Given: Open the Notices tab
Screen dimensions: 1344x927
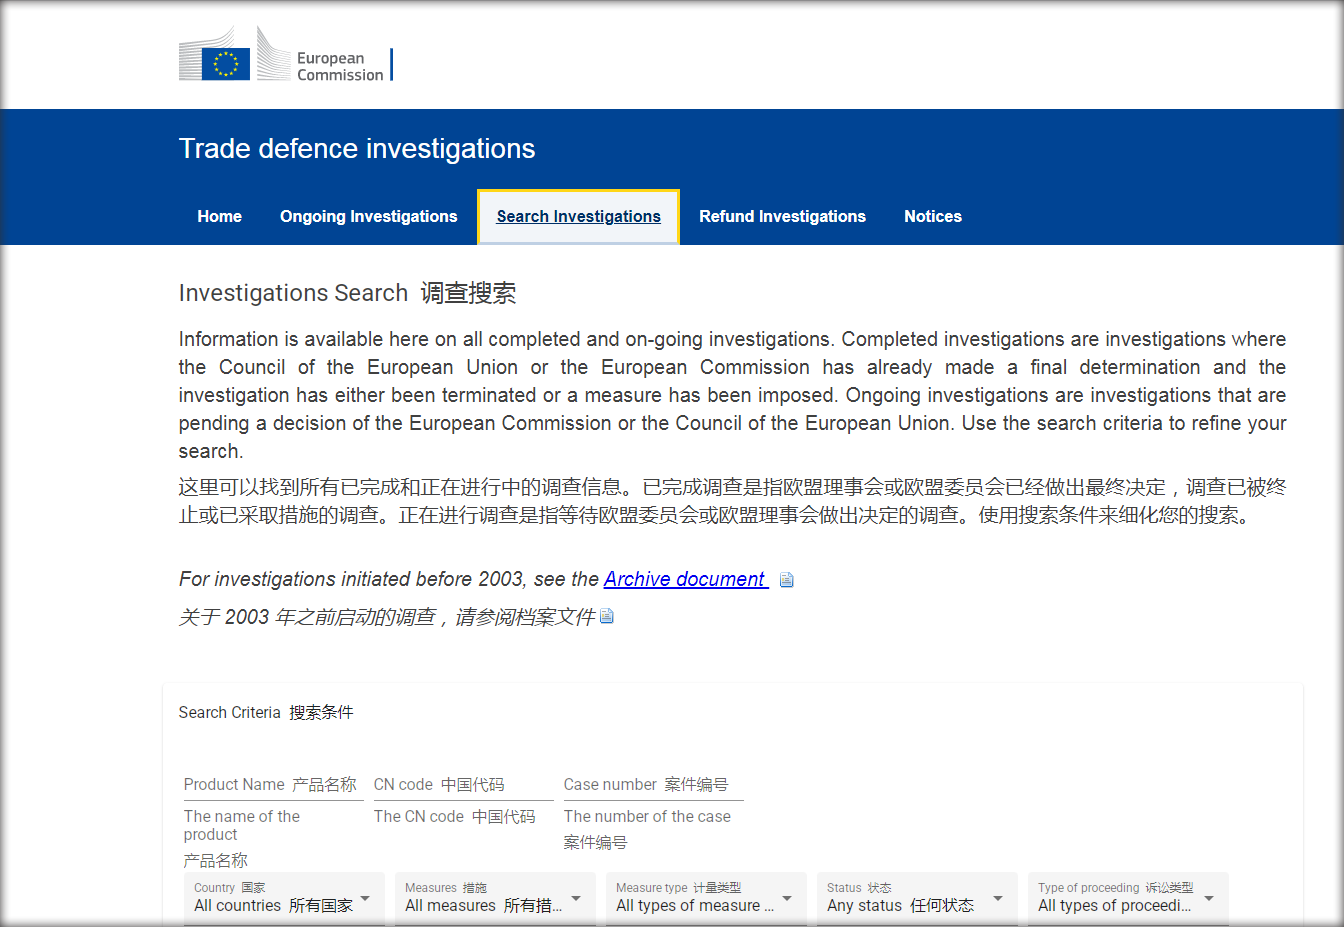Looking at the screenshot, I should pos(933,216).
